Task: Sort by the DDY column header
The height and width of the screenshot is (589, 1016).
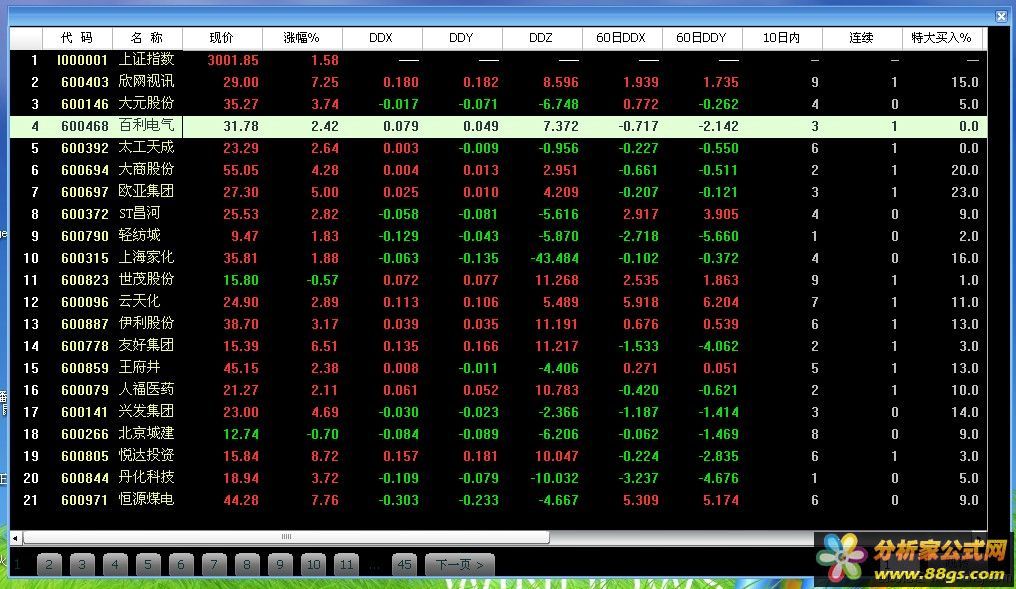Action: 461,38
